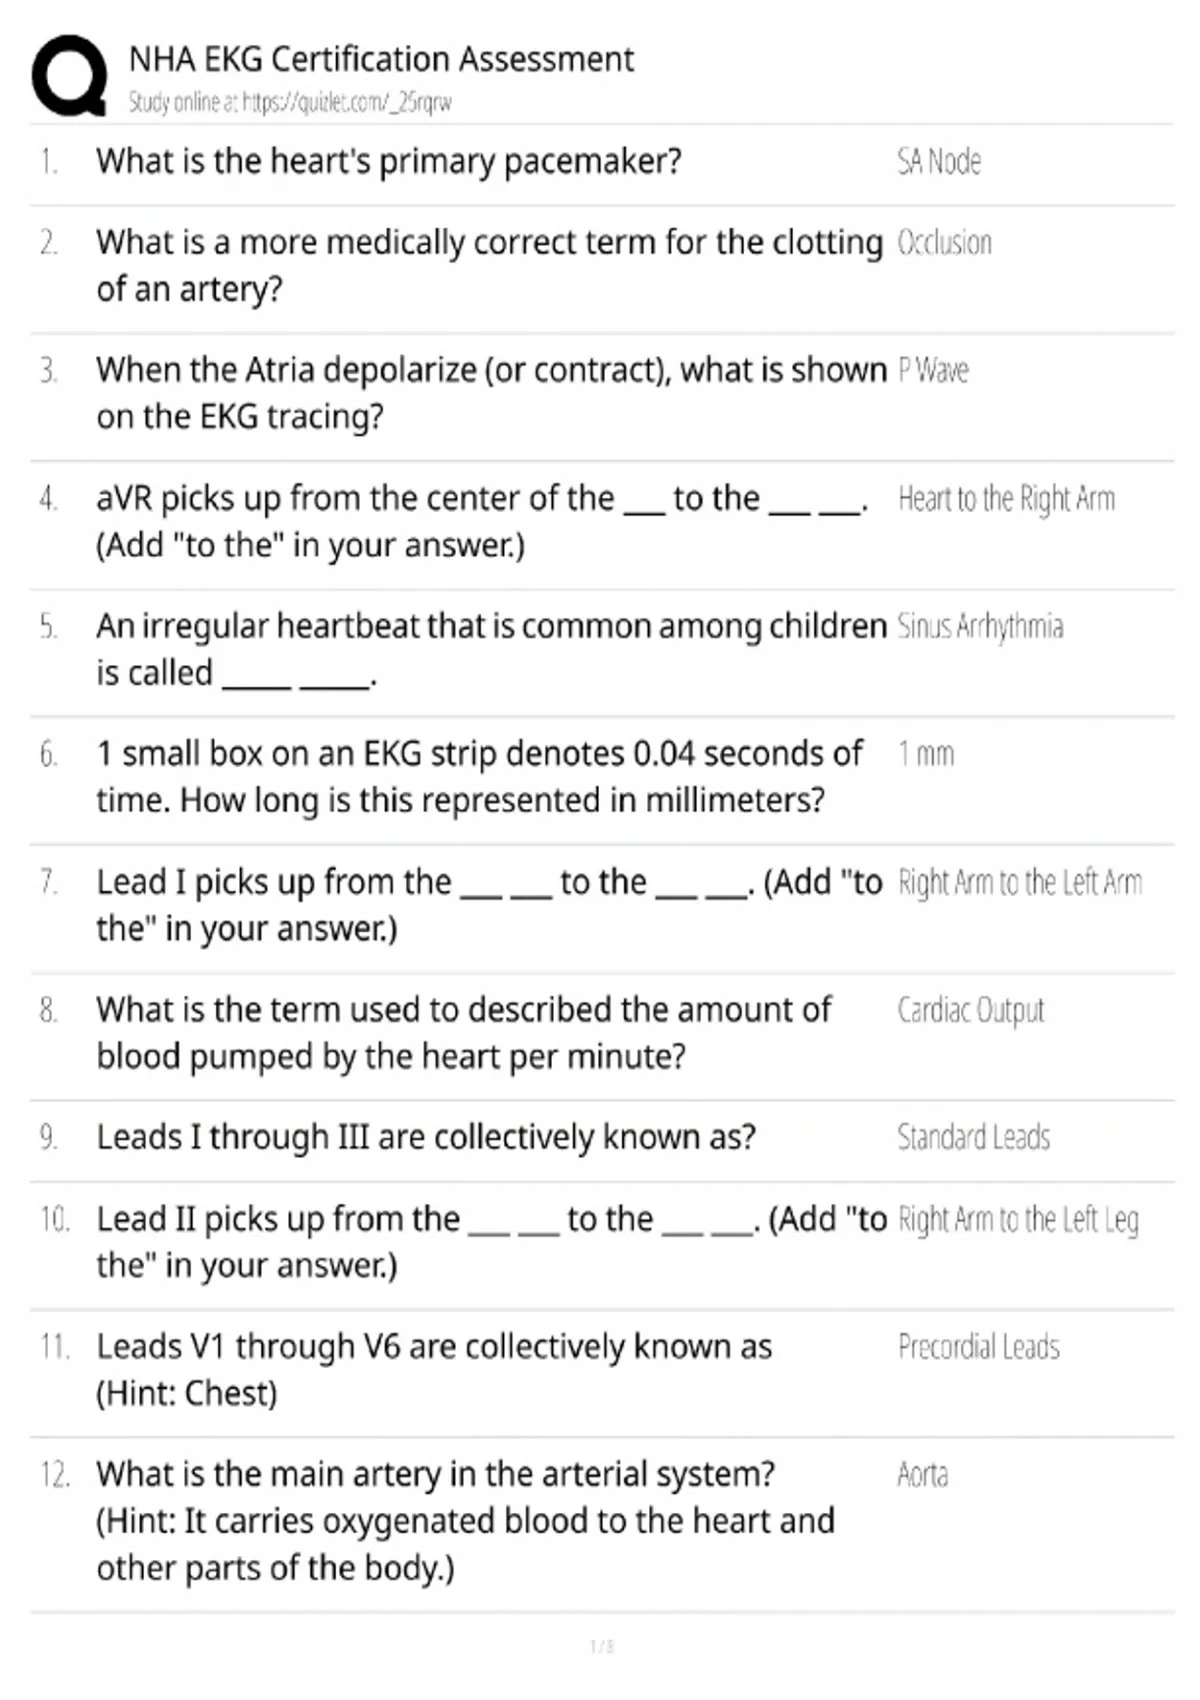Image resolution: width=1200 pixels, height=1700 pixels.
Task: Select the answer 'SA Node'
Action: pos(939,162)
